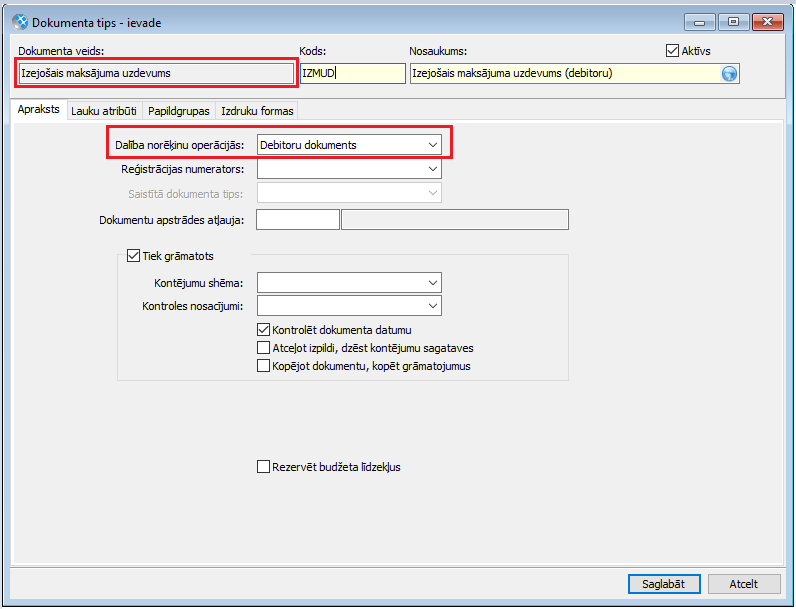Select the Izdruku formas tab
The width and height of the screenshot is (796, 609).
point(257,111)
